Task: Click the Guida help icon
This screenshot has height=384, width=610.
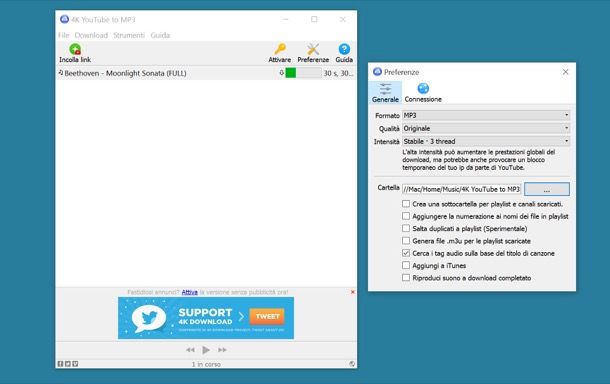Action: tap(344, 49)
